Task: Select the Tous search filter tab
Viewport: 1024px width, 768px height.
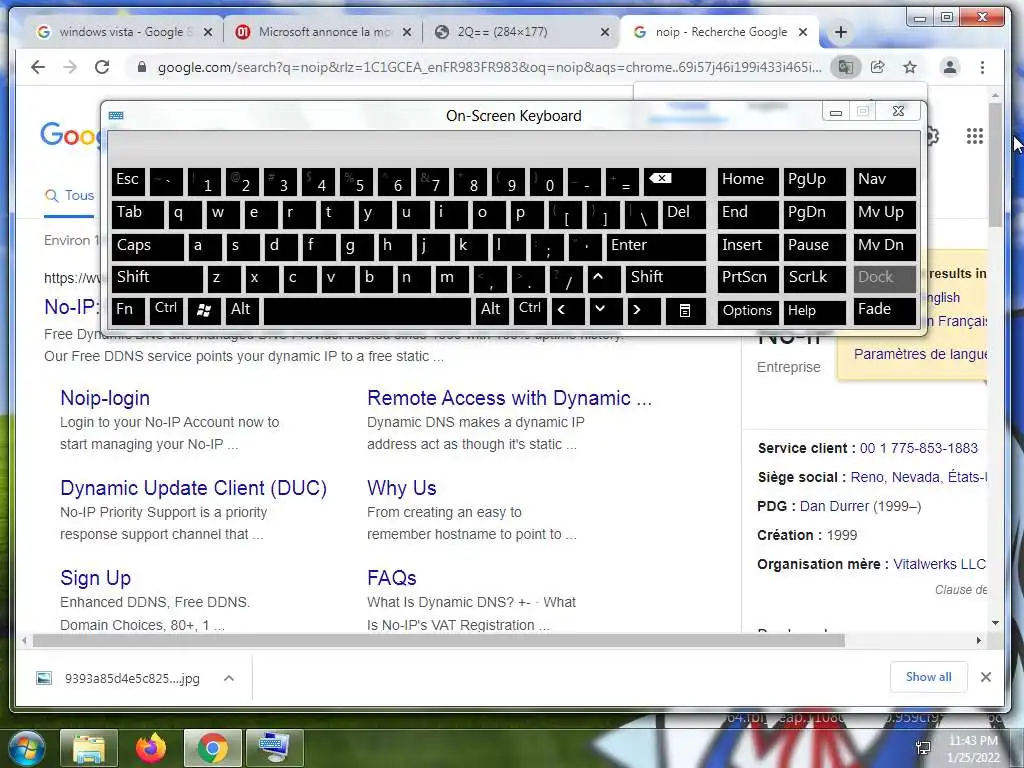Action: (x=69, y=196)
